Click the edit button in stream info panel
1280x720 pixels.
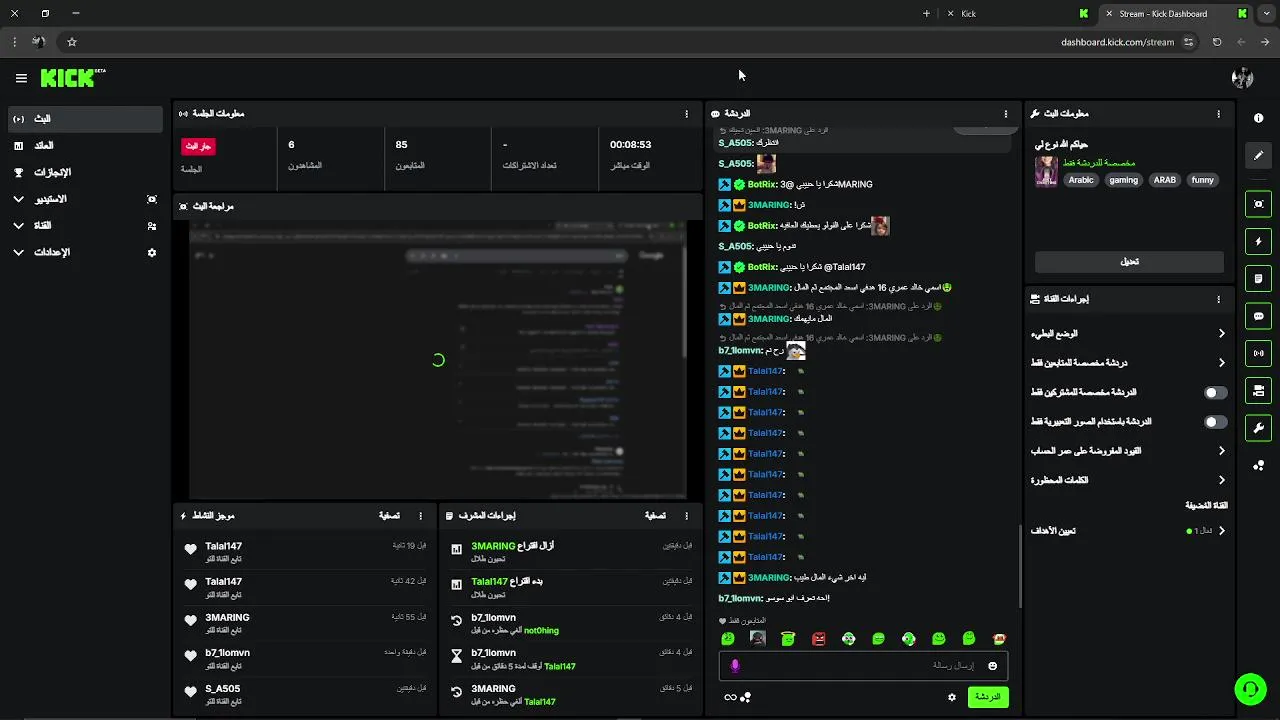[x=1129, y=262]
